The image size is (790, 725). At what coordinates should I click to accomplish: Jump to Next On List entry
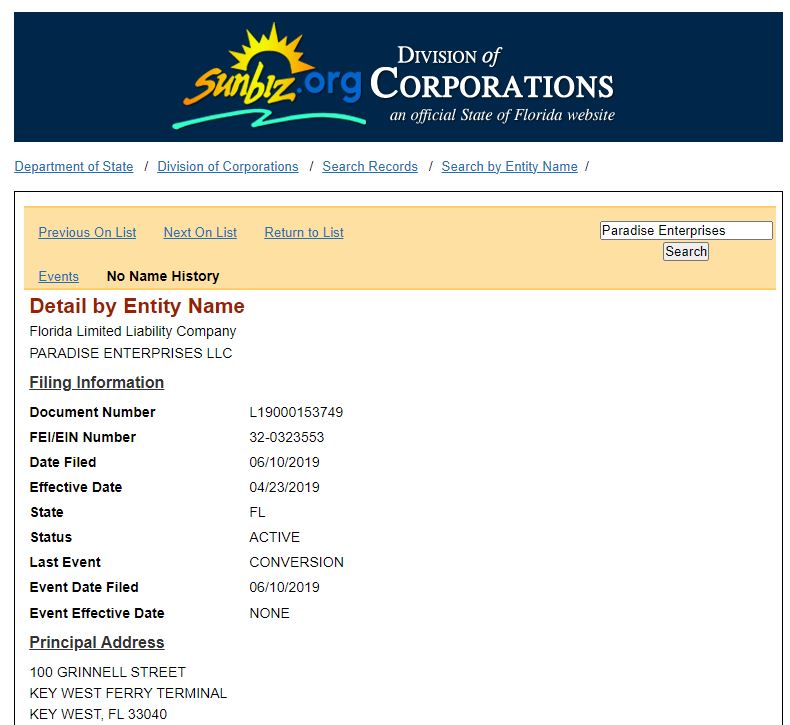click(200, 232)
